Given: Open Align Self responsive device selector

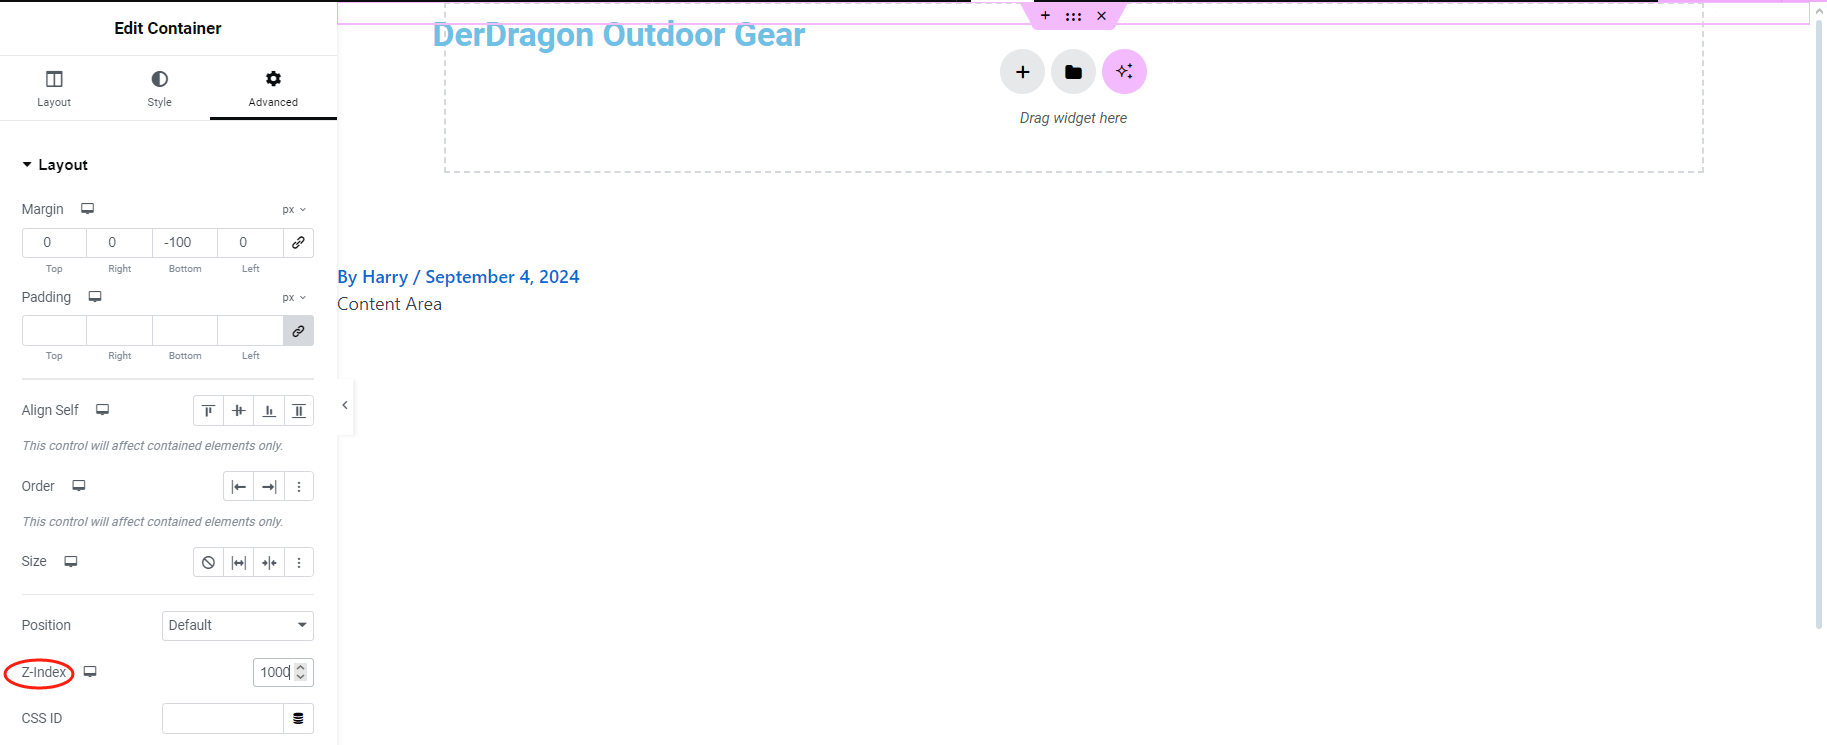Looking at the screenshot, I should [102, 410].
